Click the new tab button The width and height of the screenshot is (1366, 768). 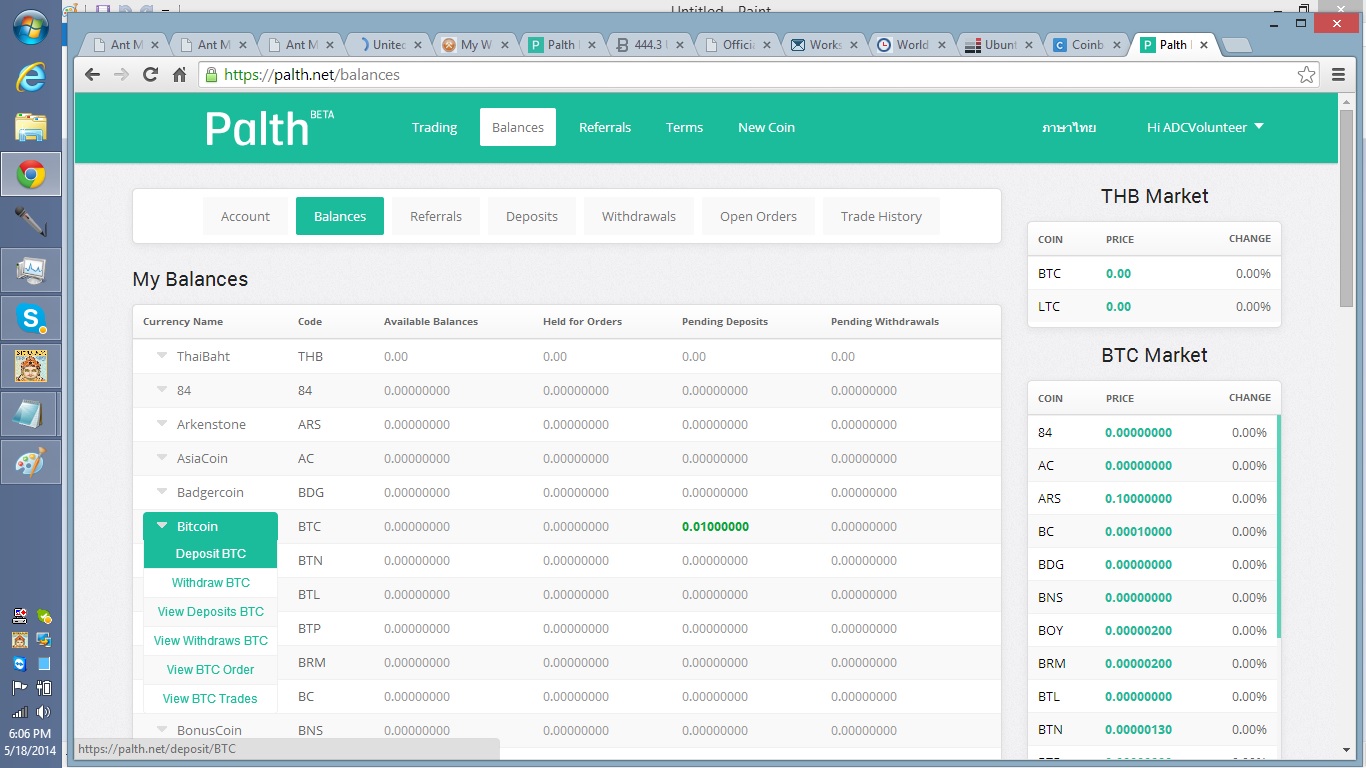[x=1237, y=45]
